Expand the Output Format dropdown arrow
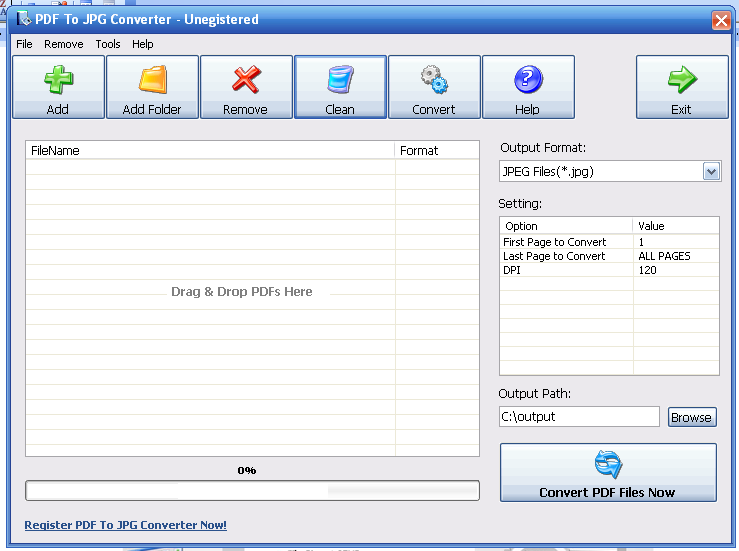This screenshot has height=551, width=739. 711,172
